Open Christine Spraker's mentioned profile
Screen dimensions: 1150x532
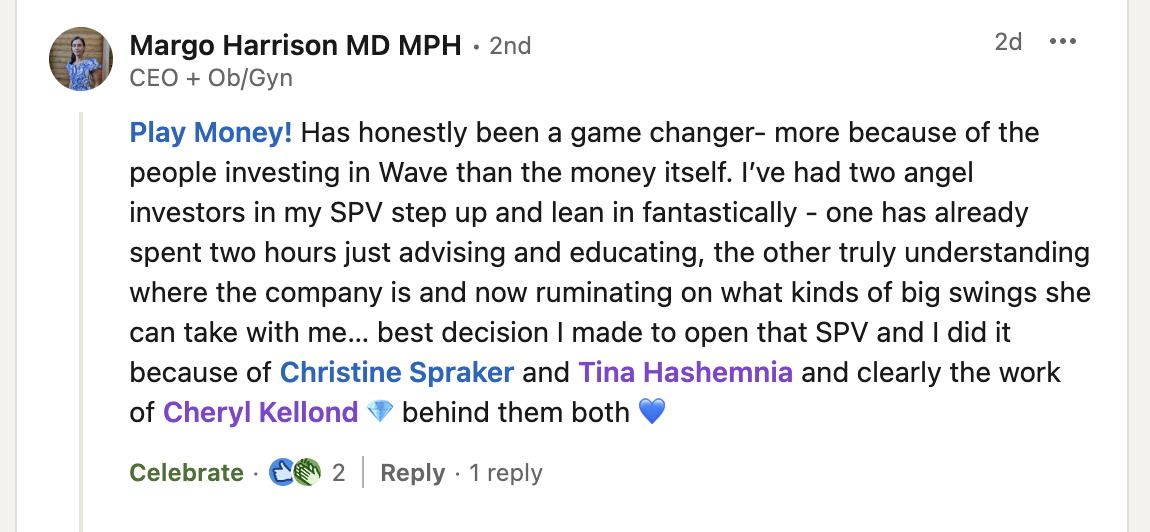(397, 372)
